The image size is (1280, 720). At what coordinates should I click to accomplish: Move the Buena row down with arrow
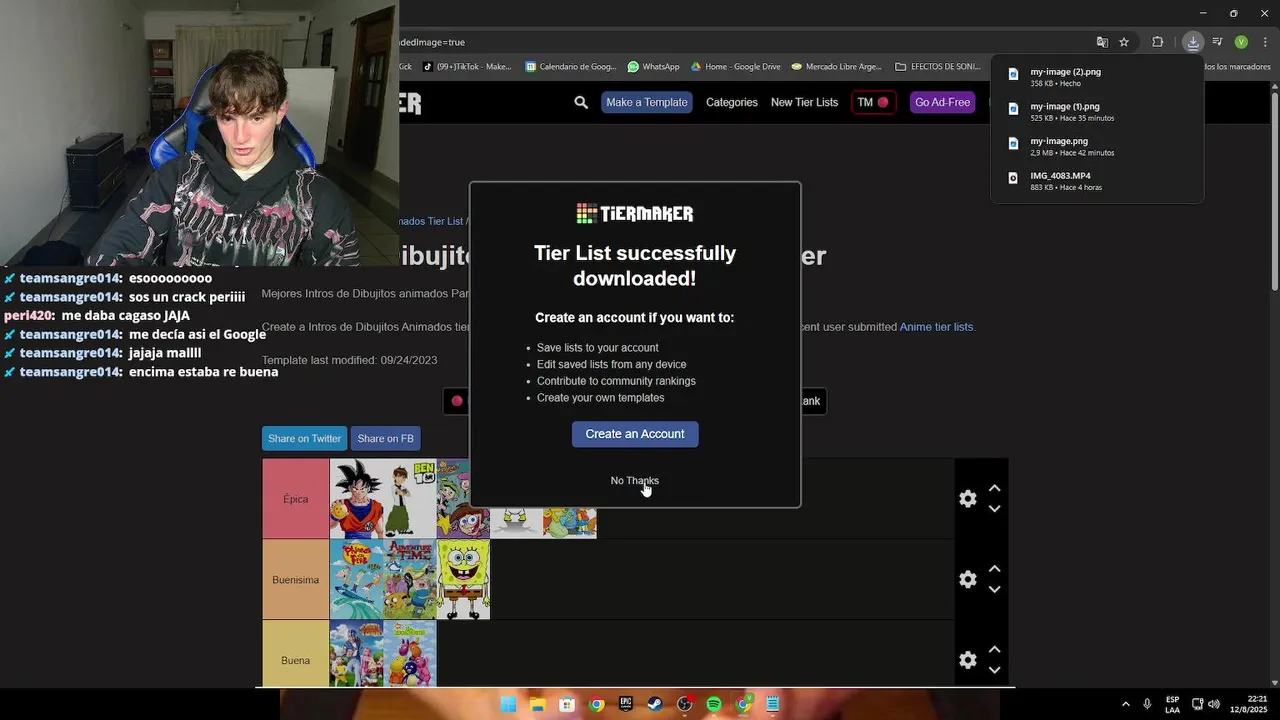tap(995, 670)
